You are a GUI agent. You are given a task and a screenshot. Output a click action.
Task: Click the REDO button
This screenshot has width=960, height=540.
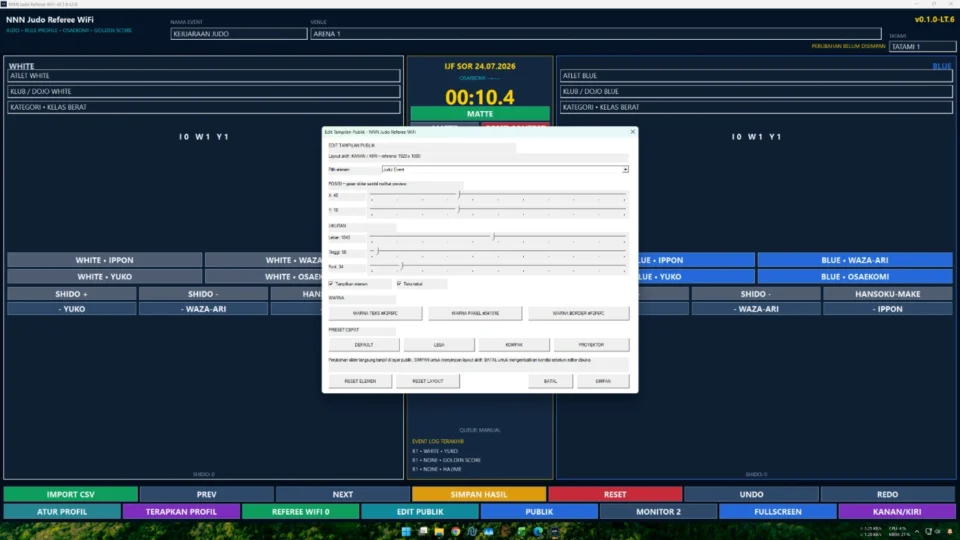(888, 494)
